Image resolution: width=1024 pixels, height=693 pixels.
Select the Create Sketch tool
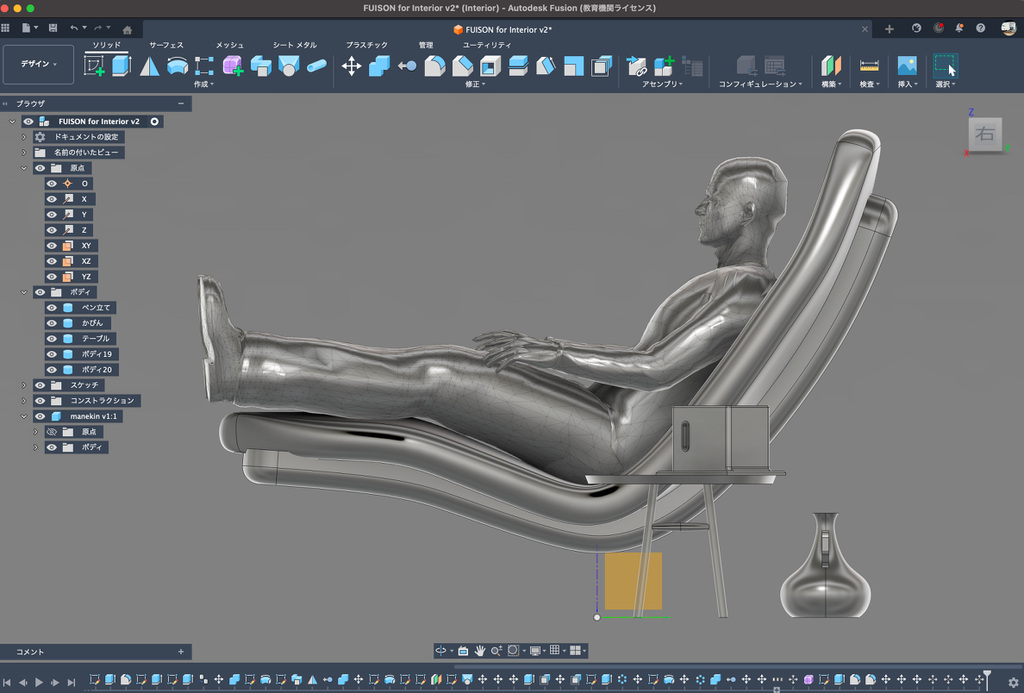pyautogui.click(x=95, y=66)
